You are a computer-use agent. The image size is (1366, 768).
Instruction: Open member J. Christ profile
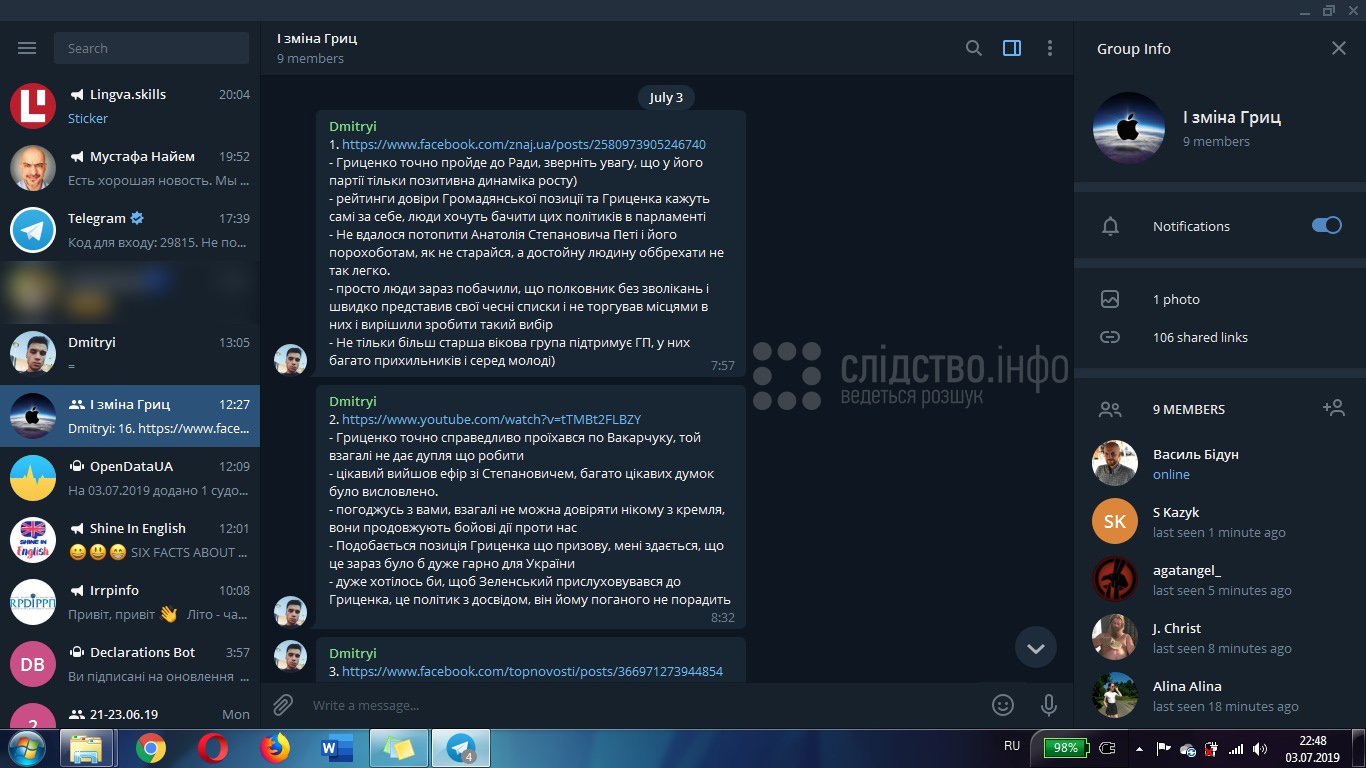1220,637
